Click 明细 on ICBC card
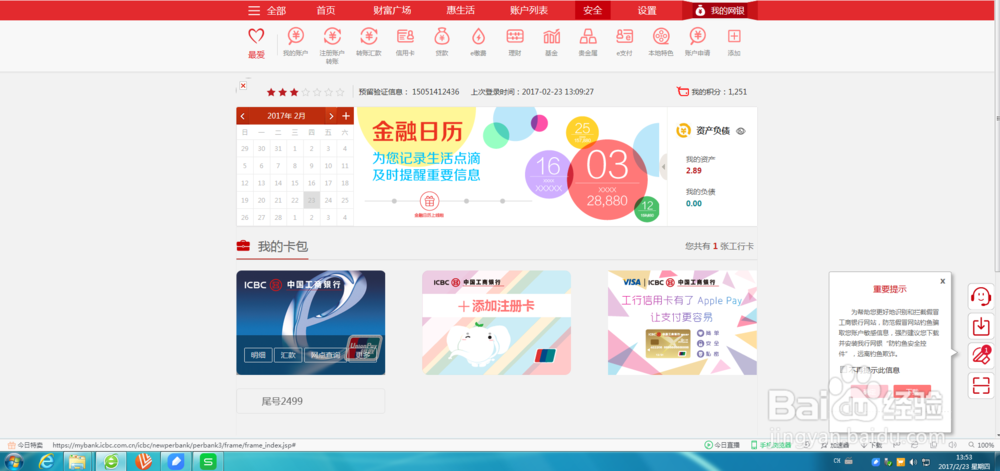 click(x=258, y=355)
